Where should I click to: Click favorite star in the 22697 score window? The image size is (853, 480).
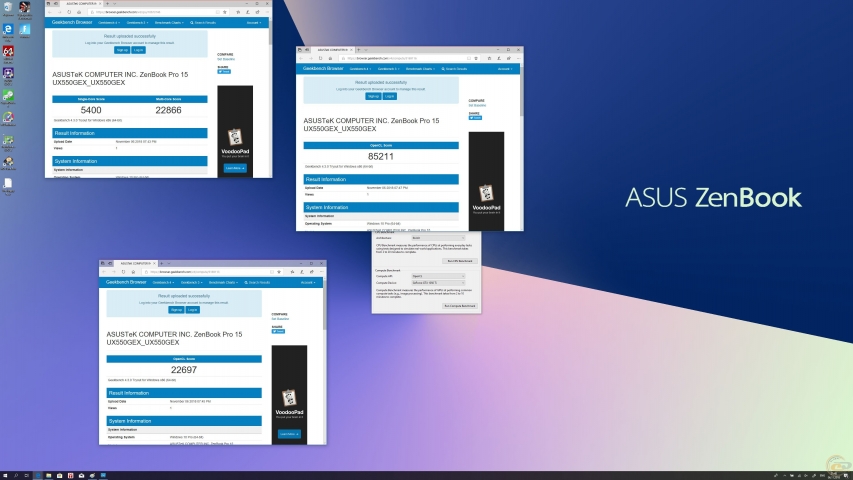(x=279, y=272)
